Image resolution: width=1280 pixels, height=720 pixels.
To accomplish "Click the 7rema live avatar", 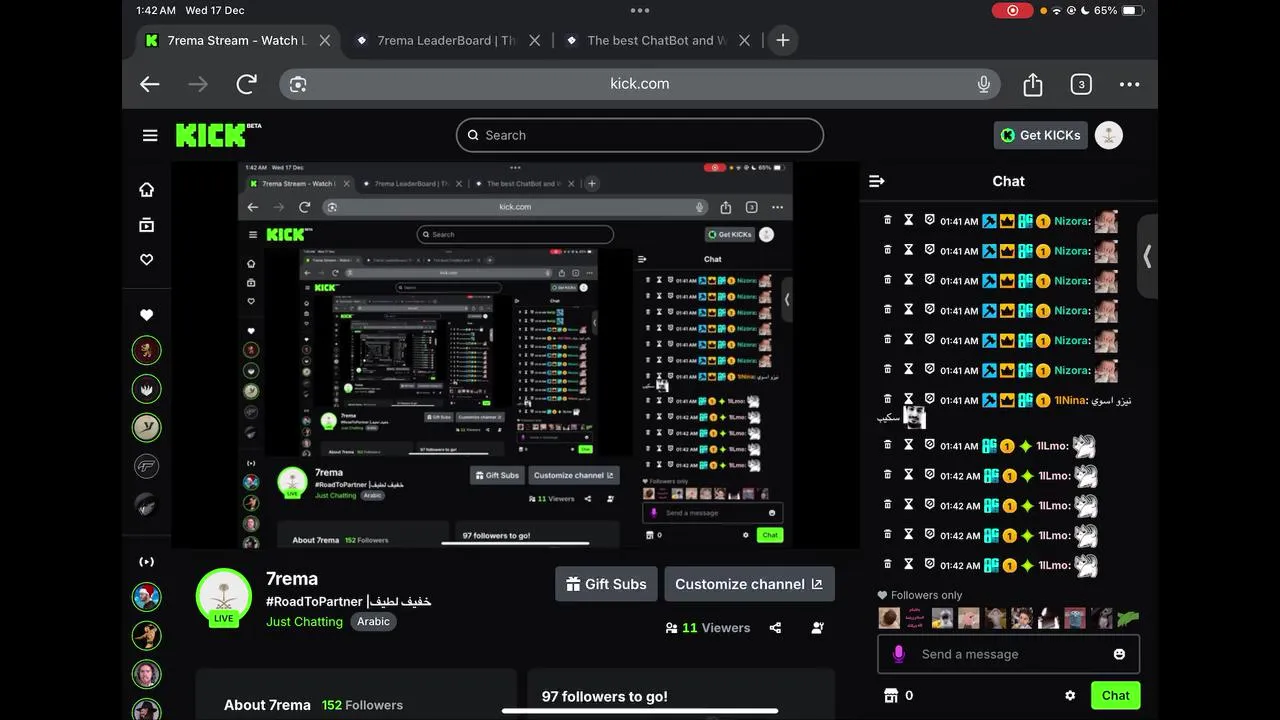I will (x=224, y=597).
